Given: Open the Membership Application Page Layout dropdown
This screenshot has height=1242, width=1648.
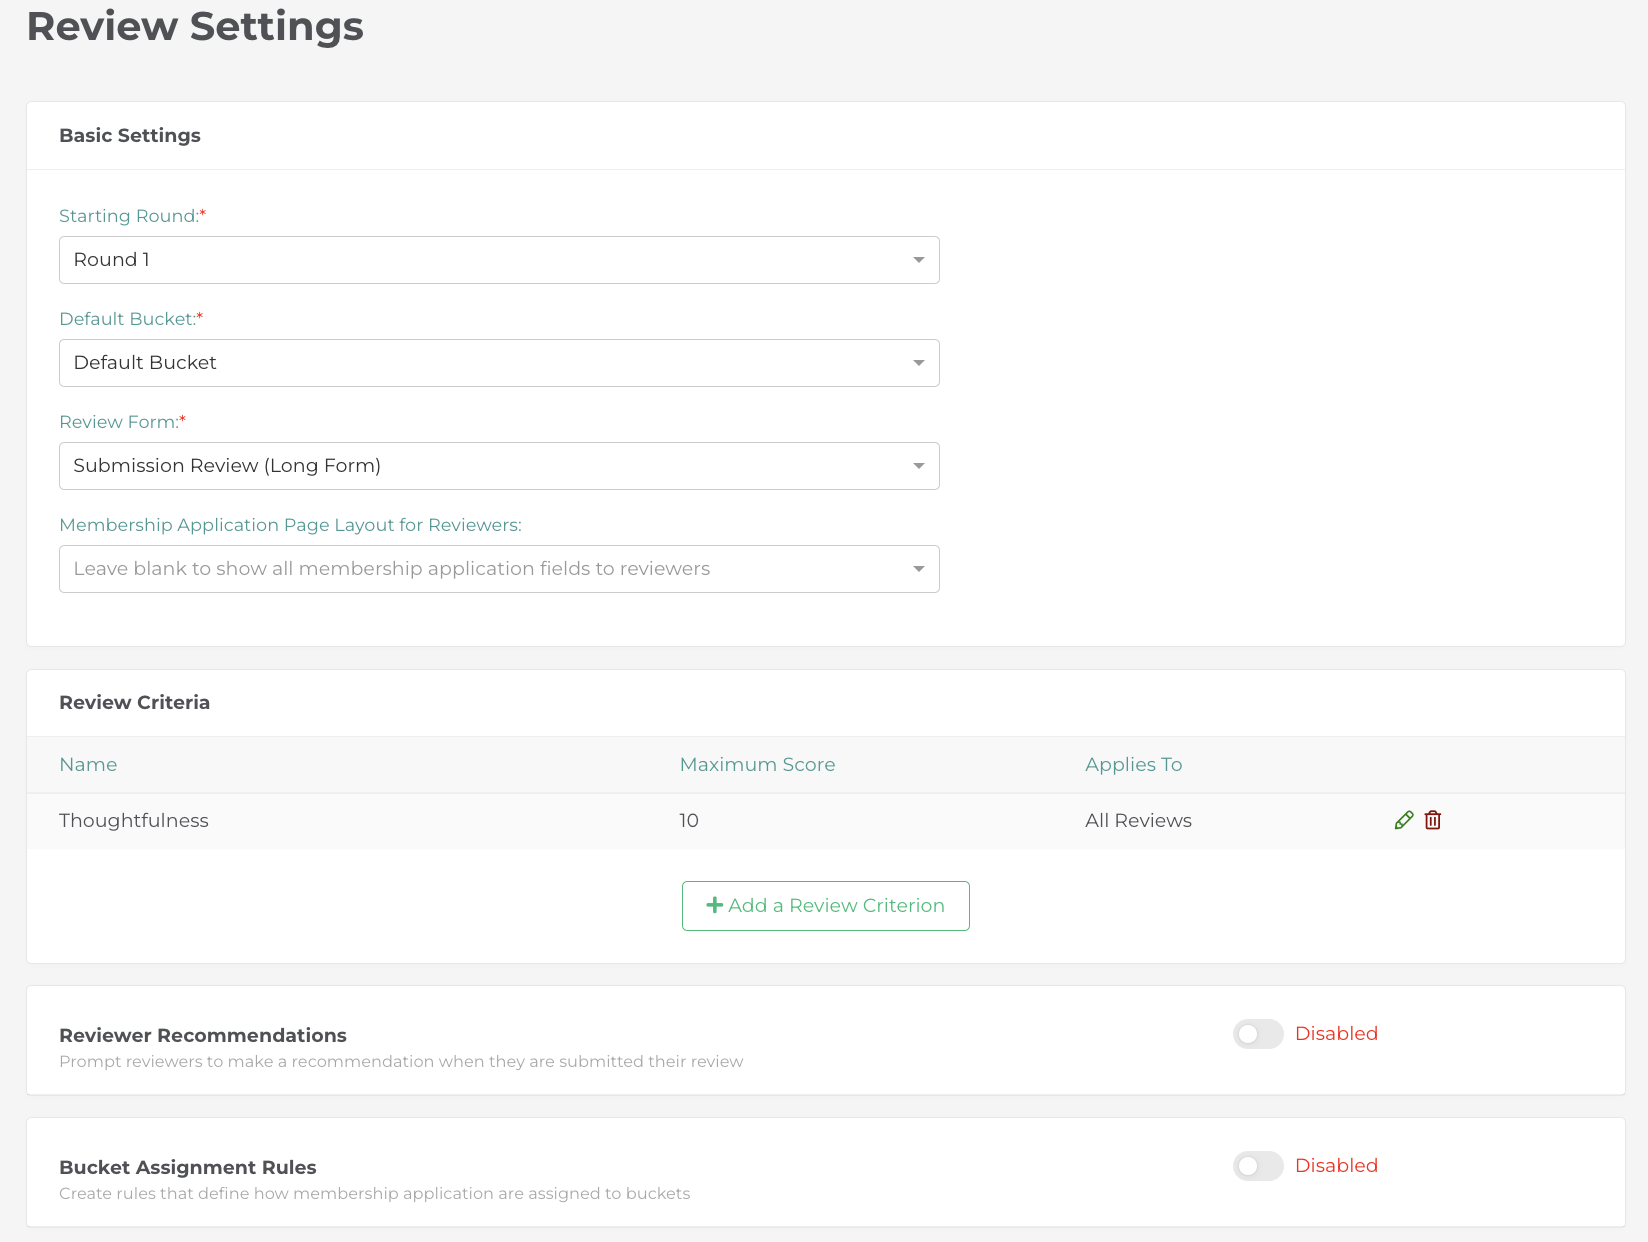Looking at the screenshot, I should point(499,569).
